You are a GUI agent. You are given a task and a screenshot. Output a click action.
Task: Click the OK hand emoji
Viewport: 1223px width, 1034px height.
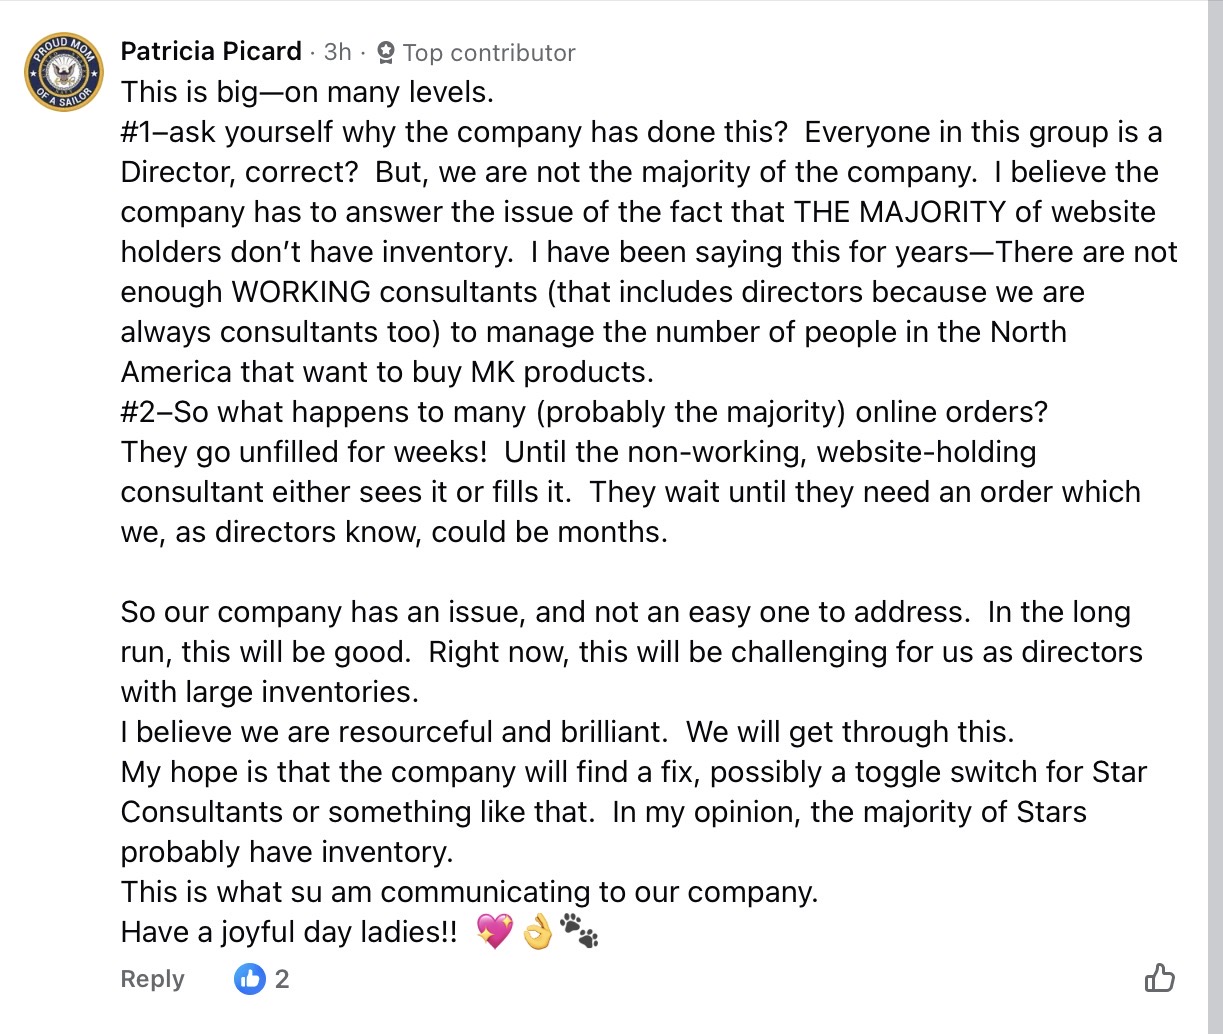coord(537,932)
